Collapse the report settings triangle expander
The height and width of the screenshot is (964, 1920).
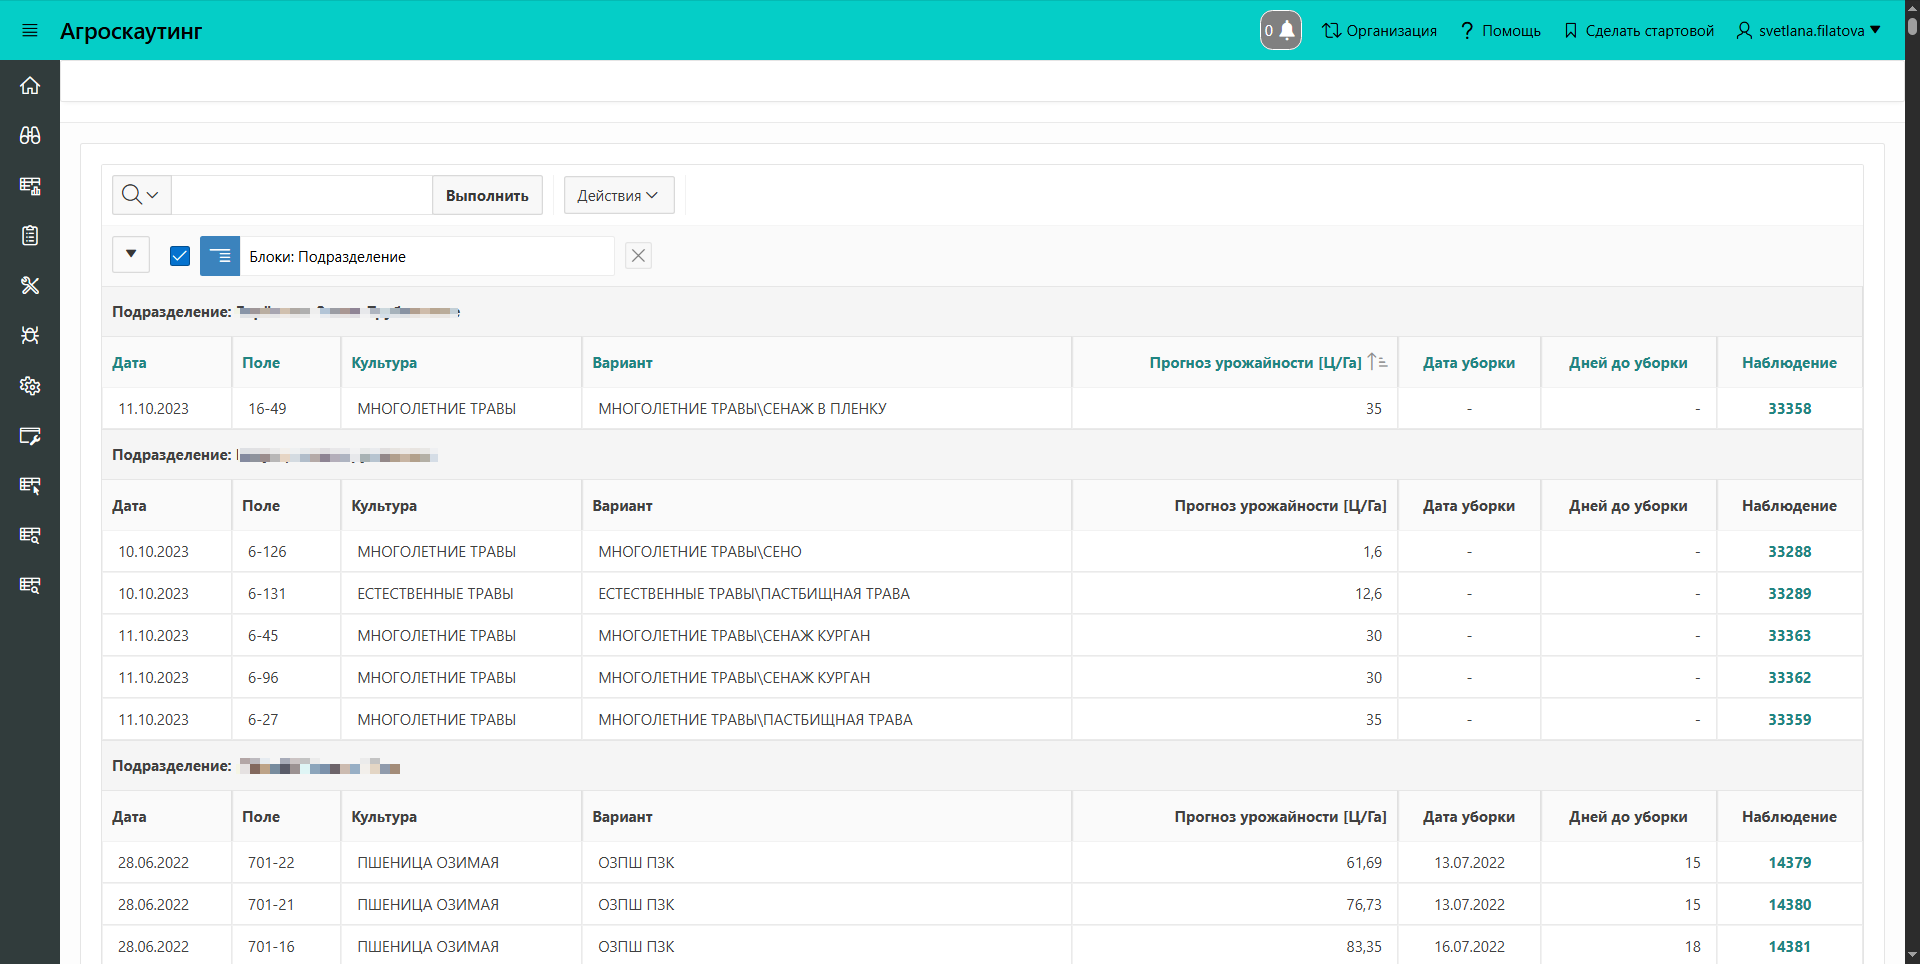tap(131, 255)
